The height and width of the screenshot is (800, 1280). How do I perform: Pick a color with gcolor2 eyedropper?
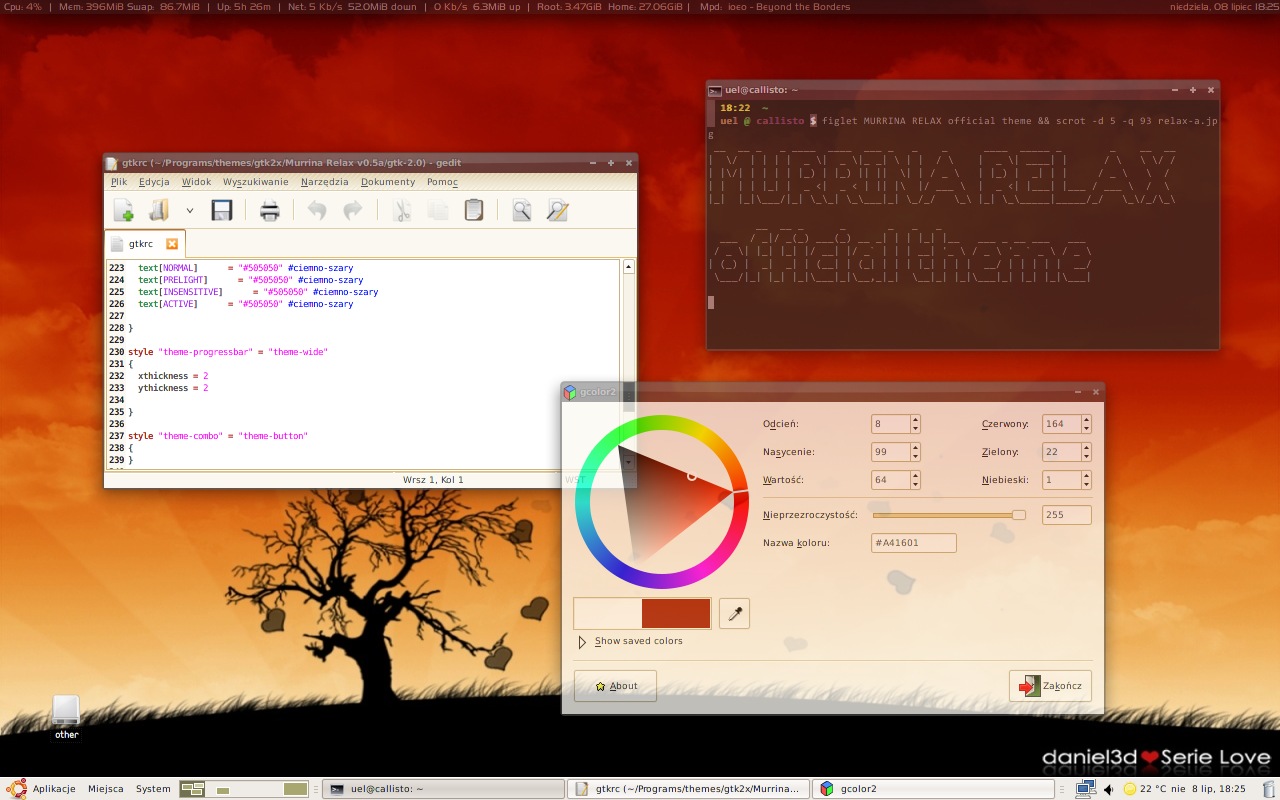pyautogui.click(x=734, y=613)
